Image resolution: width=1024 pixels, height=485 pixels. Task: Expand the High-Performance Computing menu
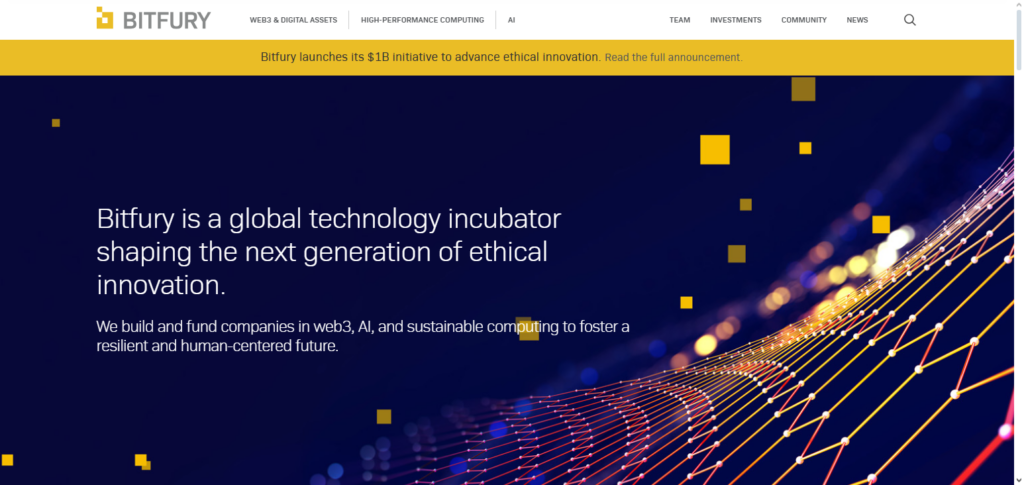pyautogui.click(x=422, y=20)
